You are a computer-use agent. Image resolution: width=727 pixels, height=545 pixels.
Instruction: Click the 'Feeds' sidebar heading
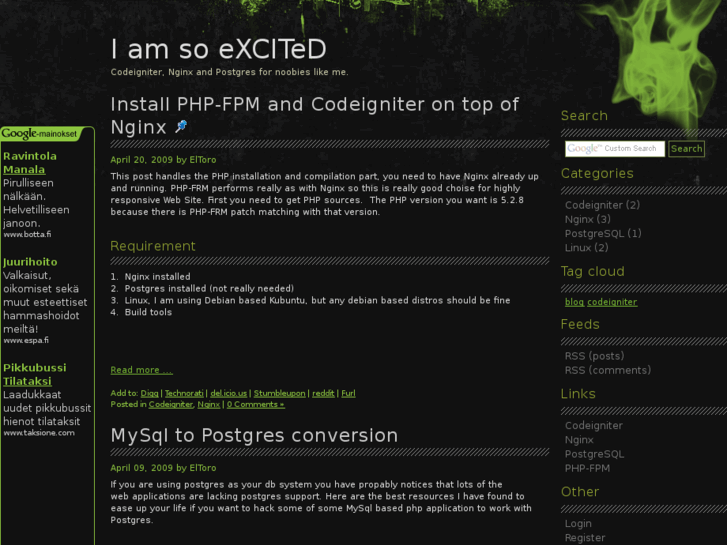[580, 324]
